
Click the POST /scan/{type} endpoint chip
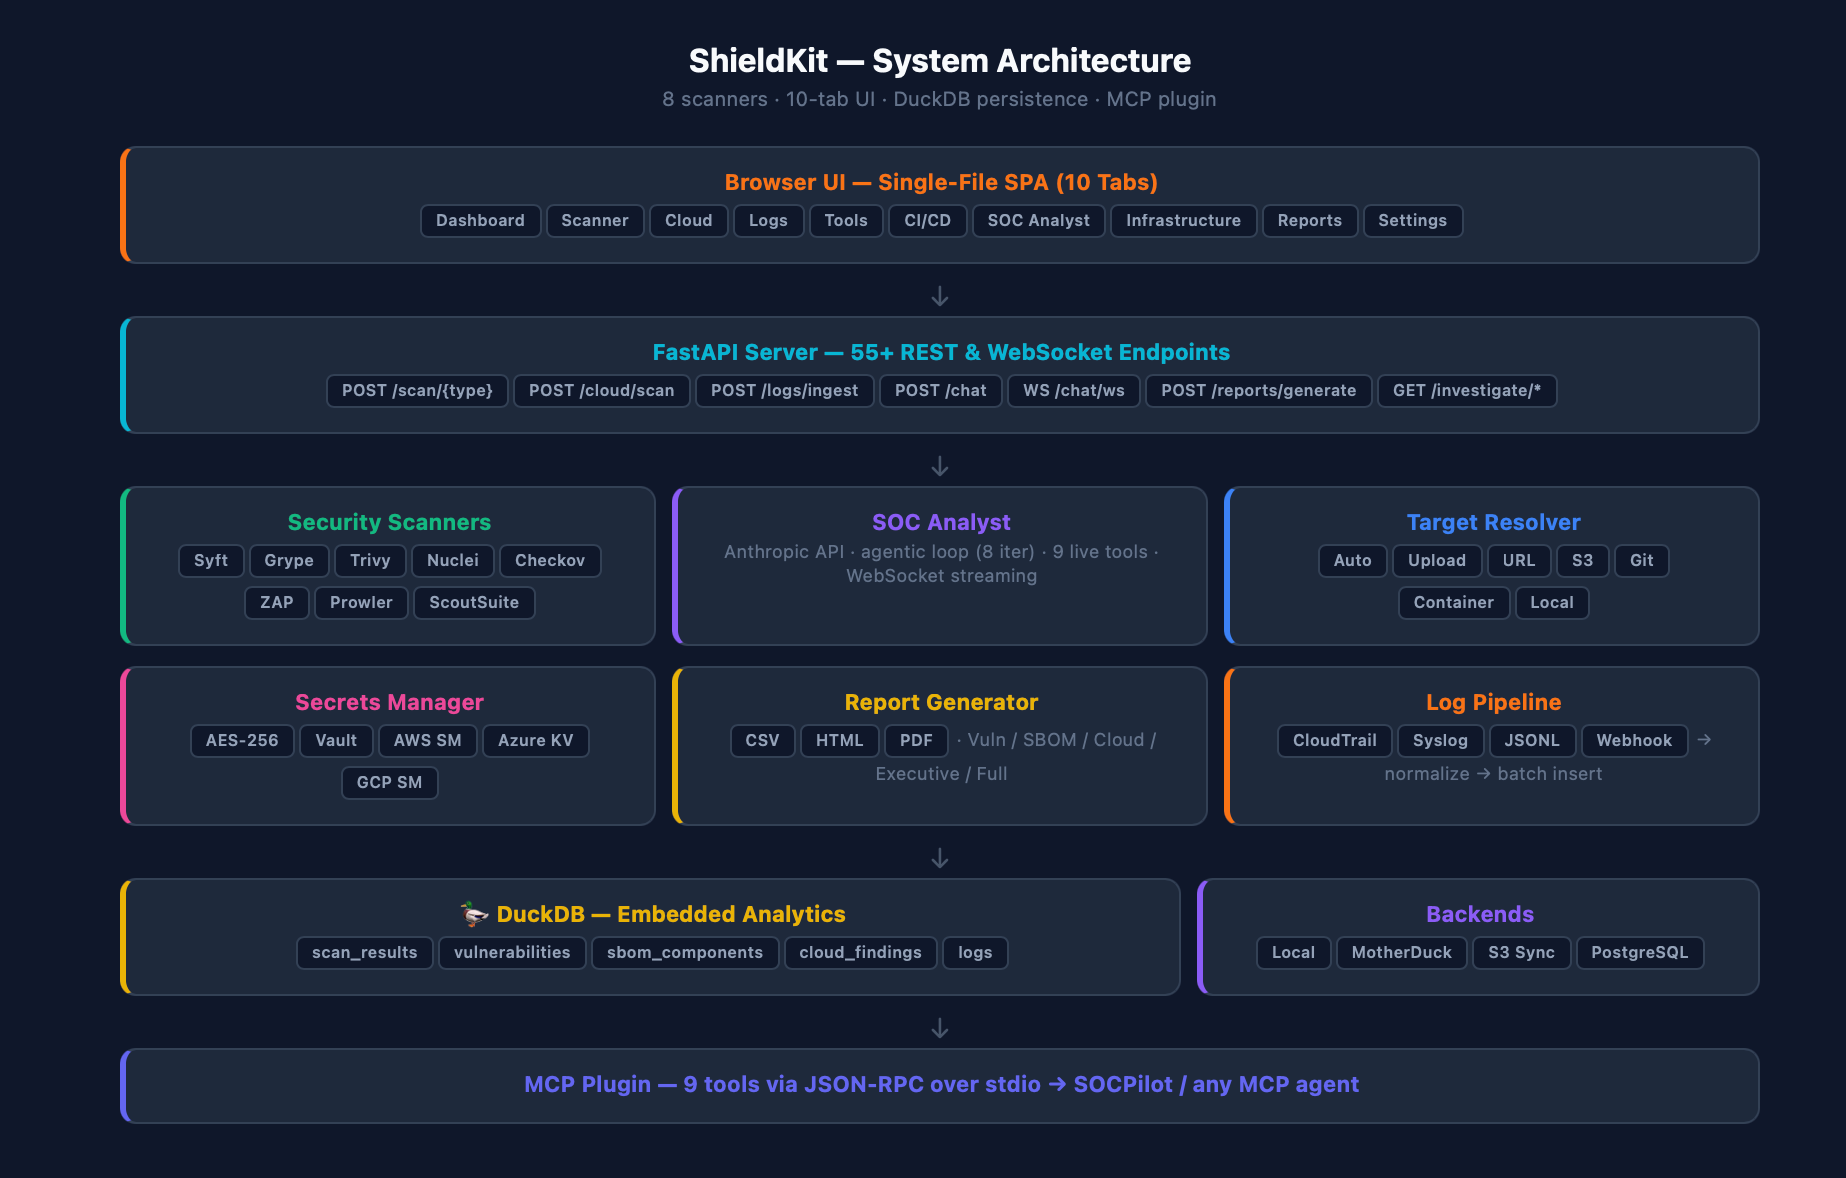417,391
